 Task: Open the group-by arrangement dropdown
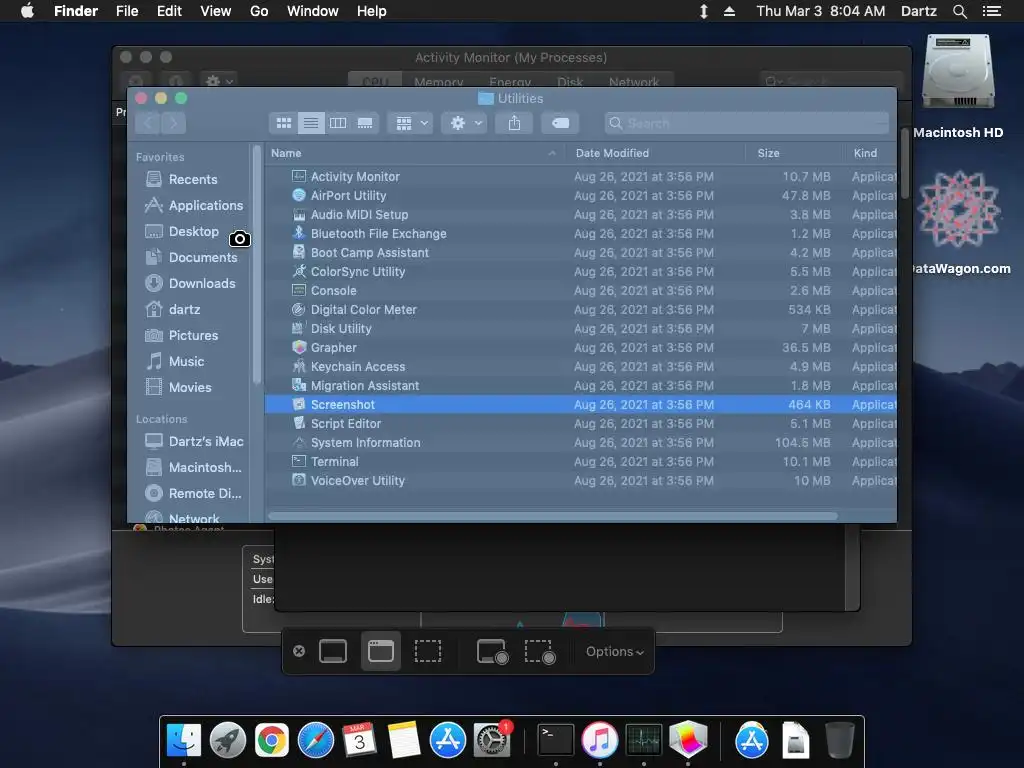(411, 123)
